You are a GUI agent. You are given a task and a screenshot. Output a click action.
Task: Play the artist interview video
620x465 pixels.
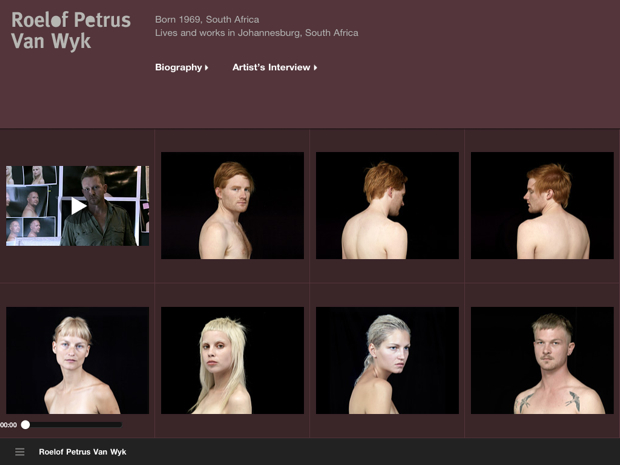pyautogui.click(x=78, y=206)
